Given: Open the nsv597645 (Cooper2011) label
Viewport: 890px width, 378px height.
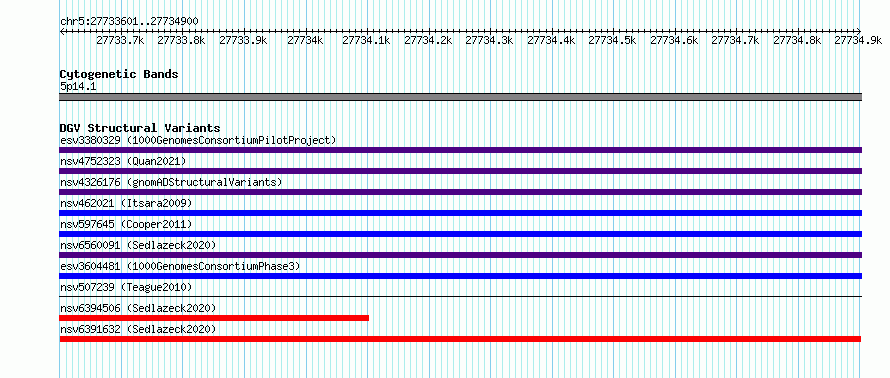Looking at the screenshot, I should (x=126, y=224).
